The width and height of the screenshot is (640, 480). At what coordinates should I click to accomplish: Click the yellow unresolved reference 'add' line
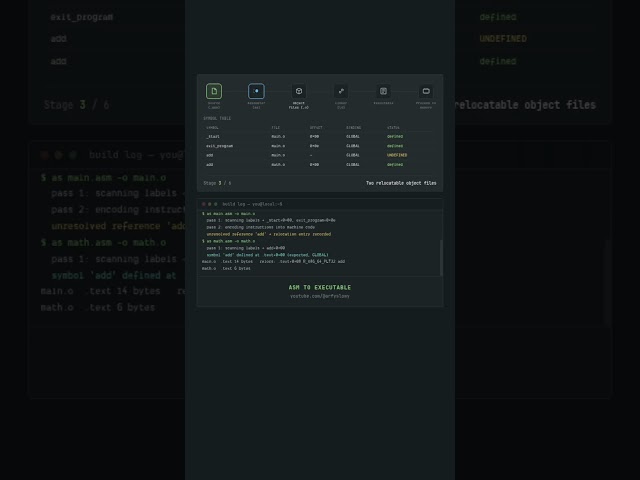[x=269, y=234]
